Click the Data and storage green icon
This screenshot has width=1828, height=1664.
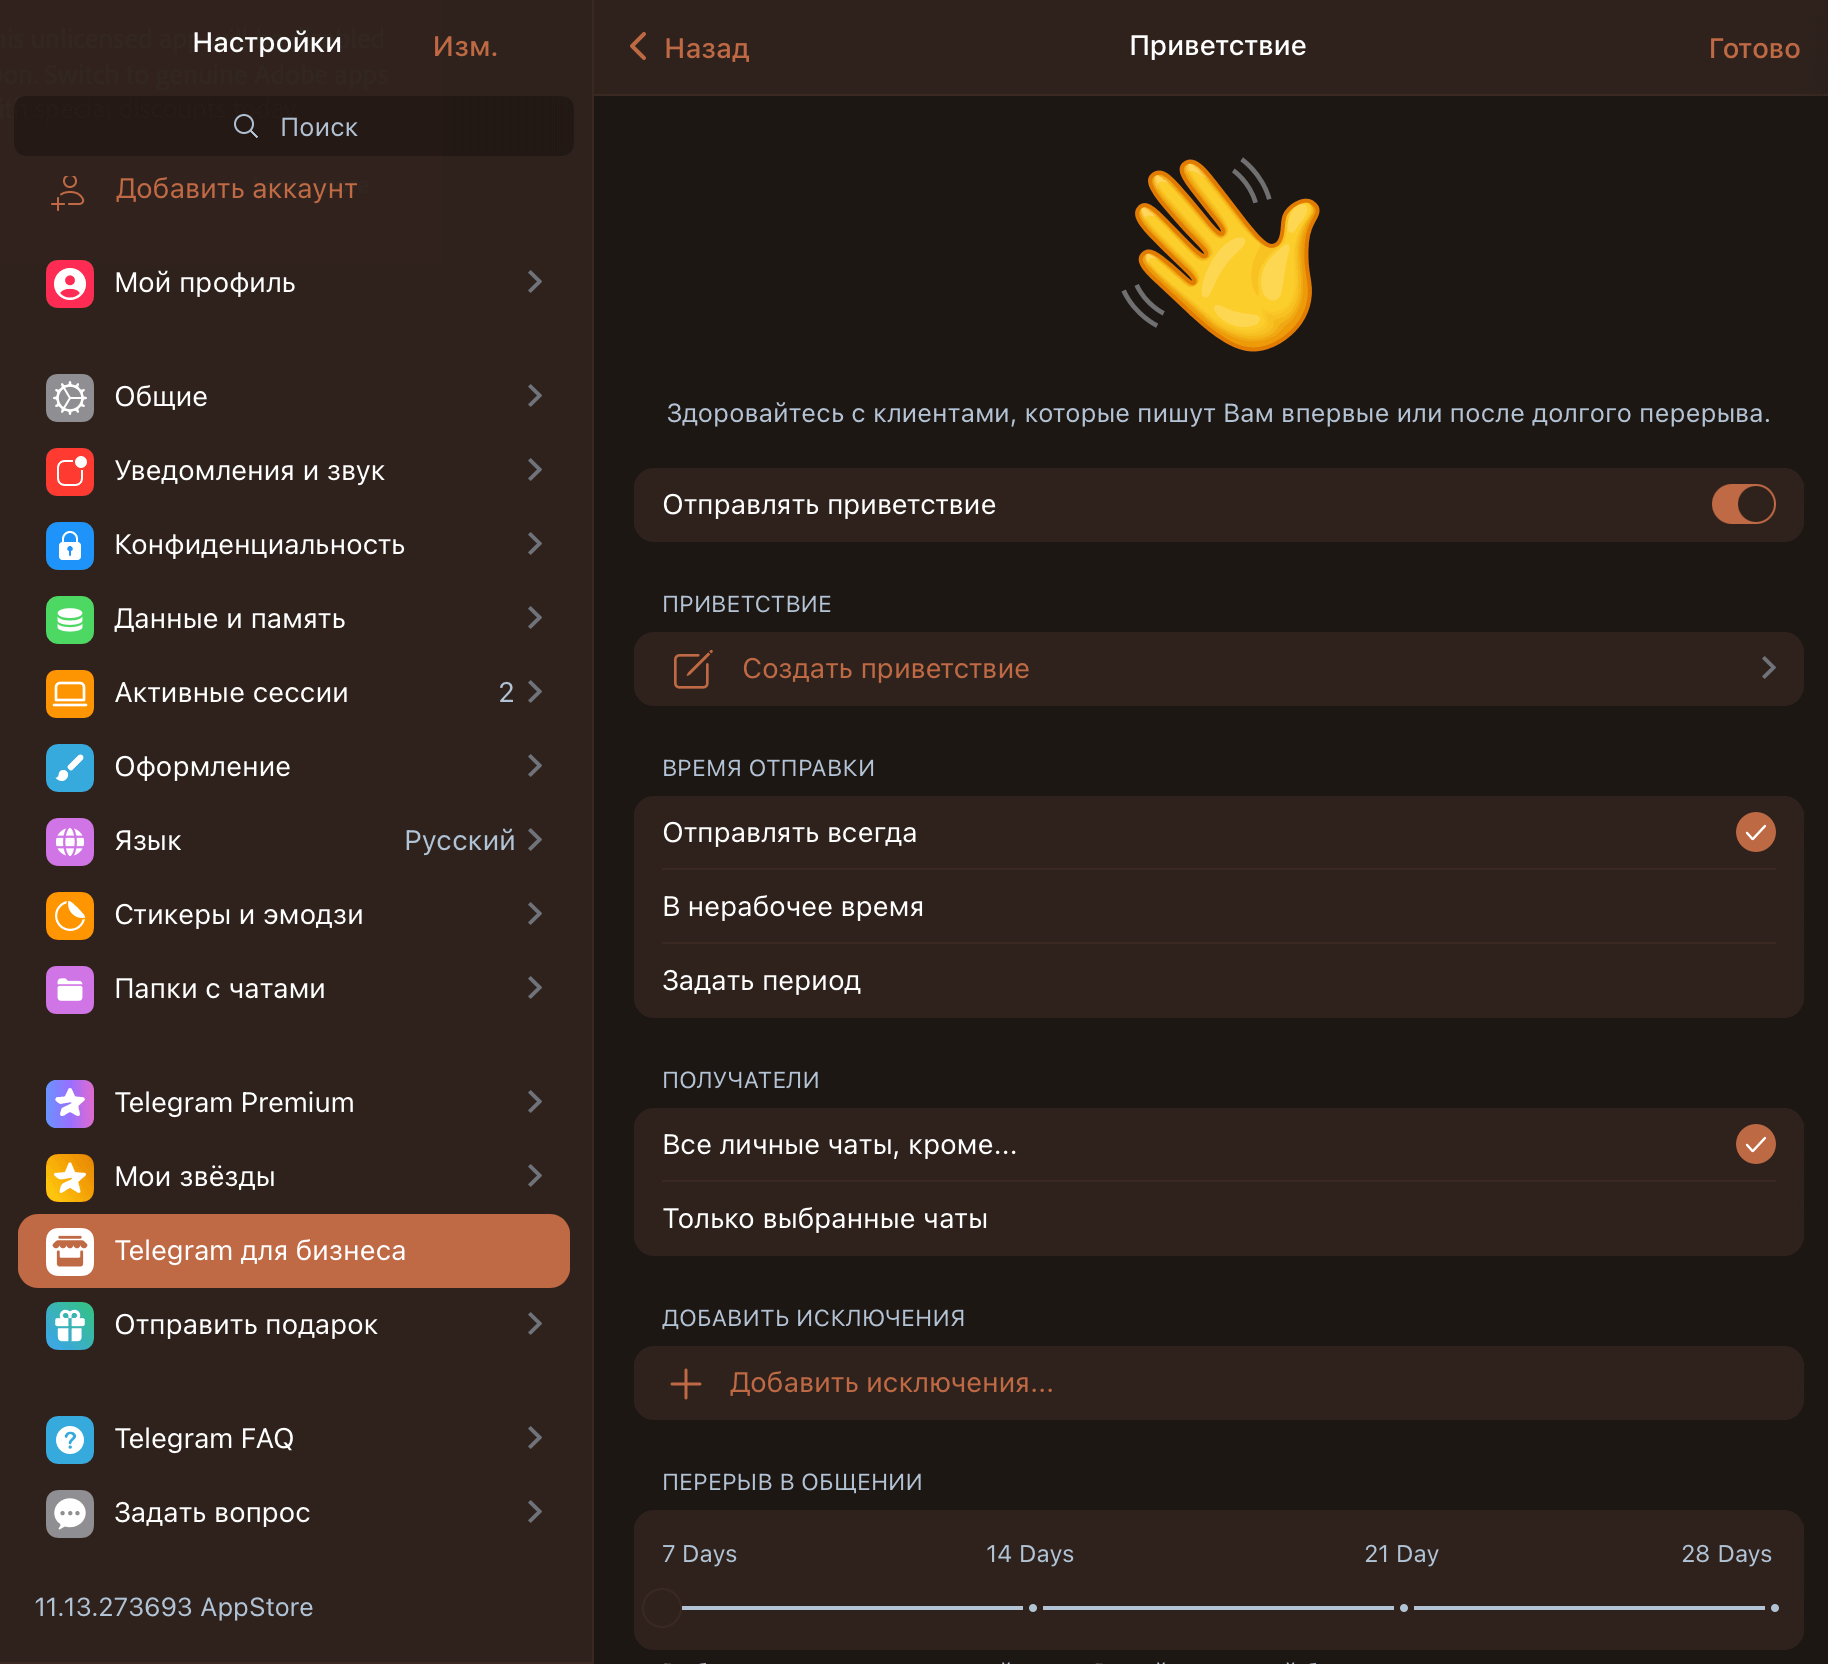70,620
